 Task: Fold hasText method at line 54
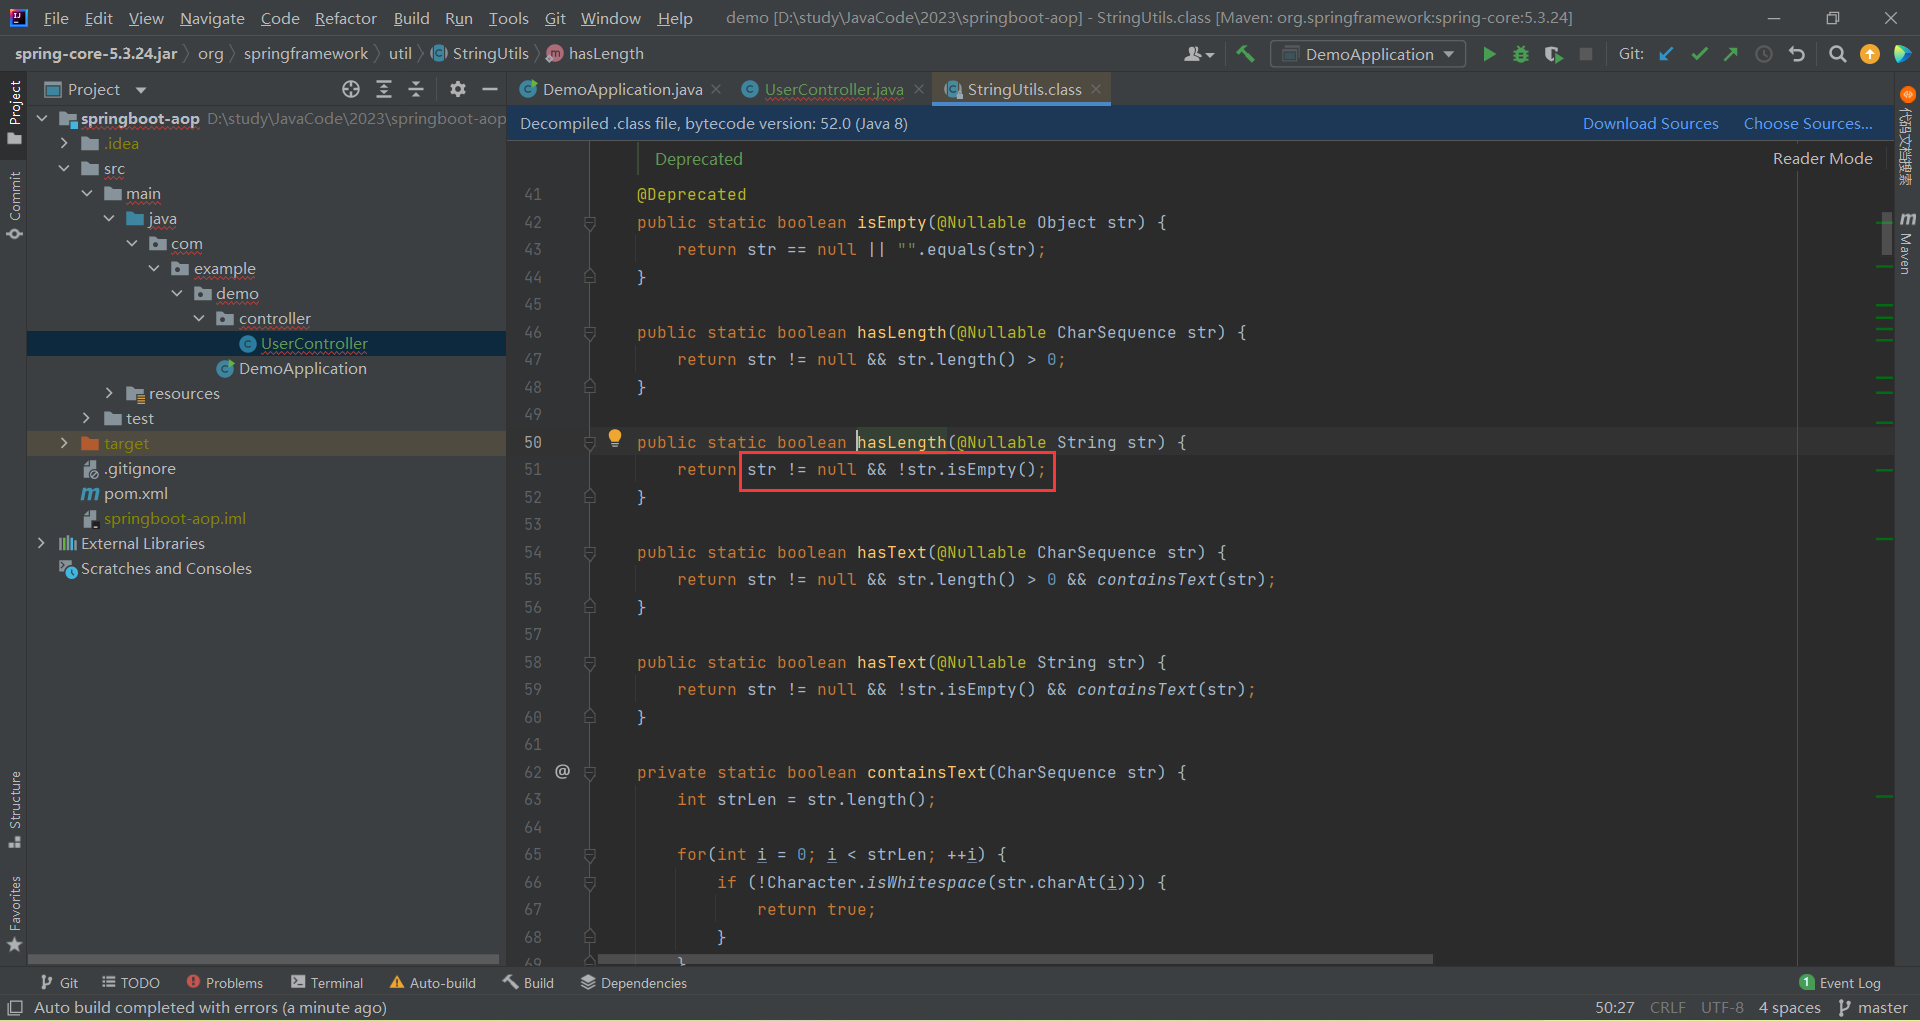[590, 553]
